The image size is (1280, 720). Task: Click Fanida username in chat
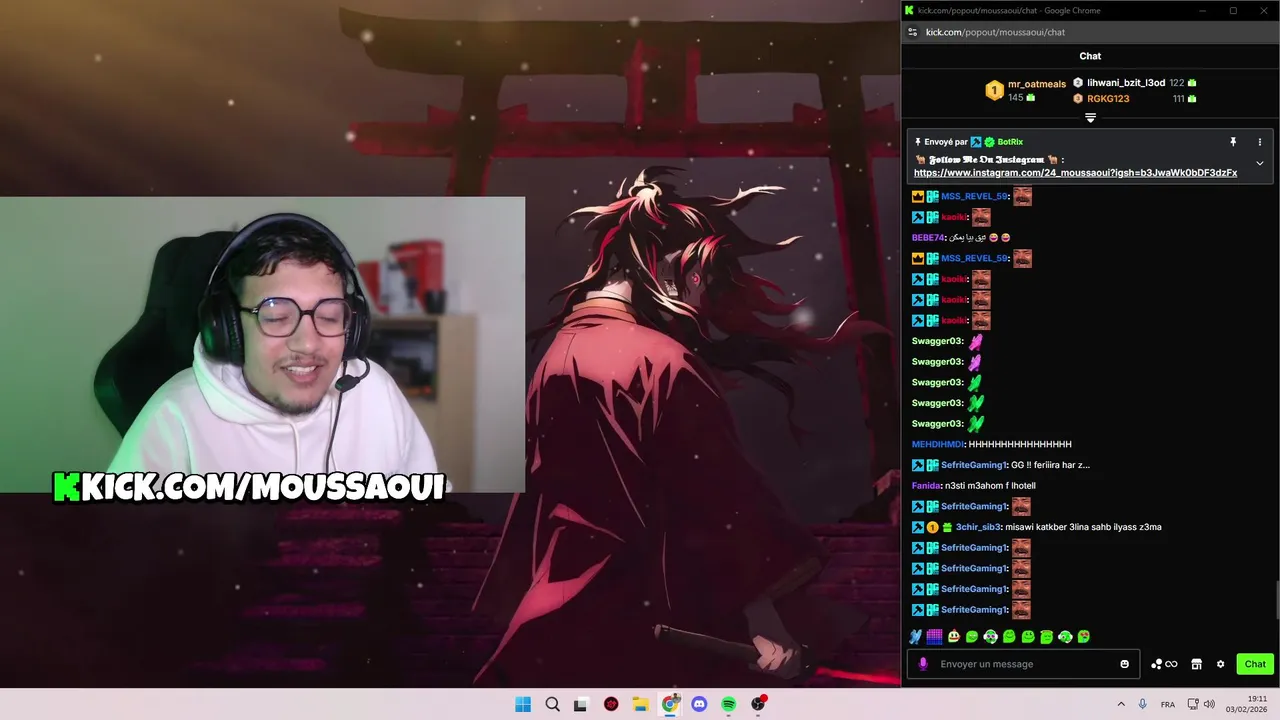pos(926,486)
